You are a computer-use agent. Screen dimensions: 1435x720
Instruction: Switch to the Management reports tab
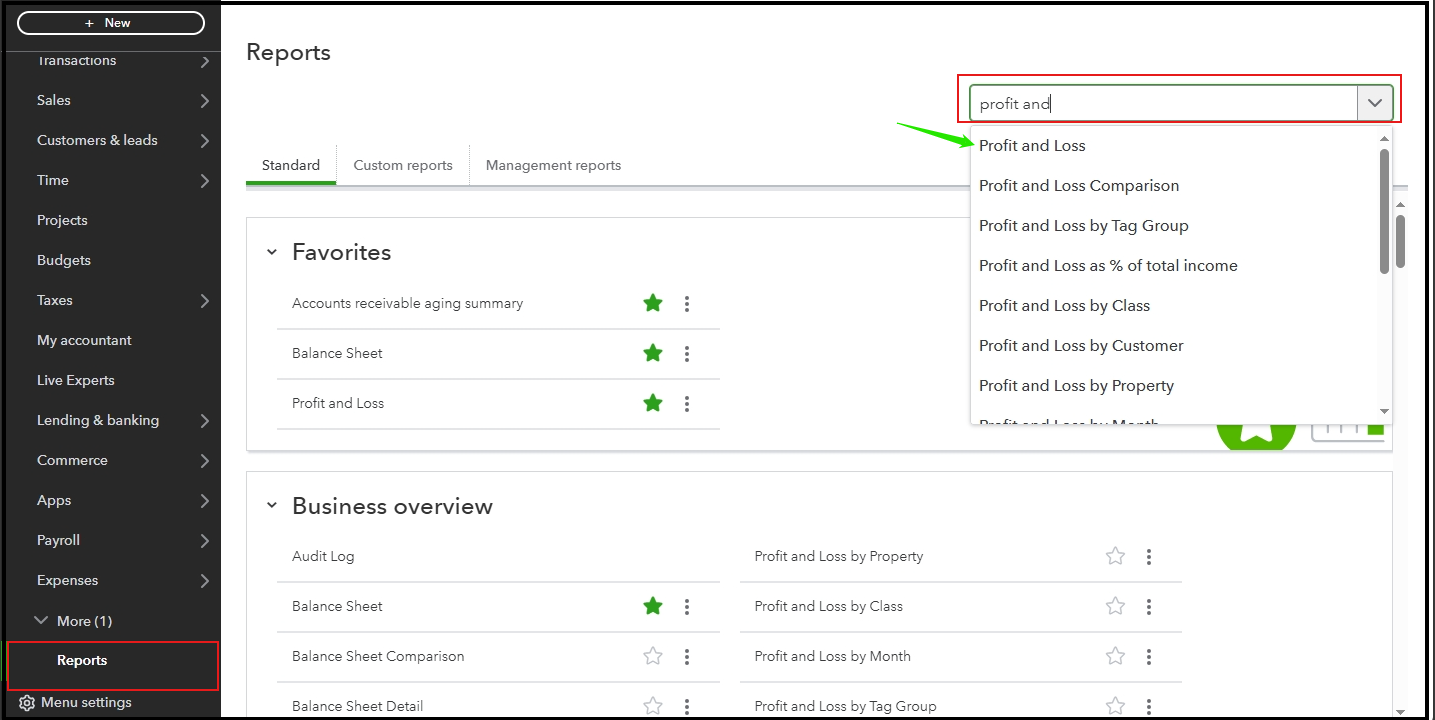(553, 165)
